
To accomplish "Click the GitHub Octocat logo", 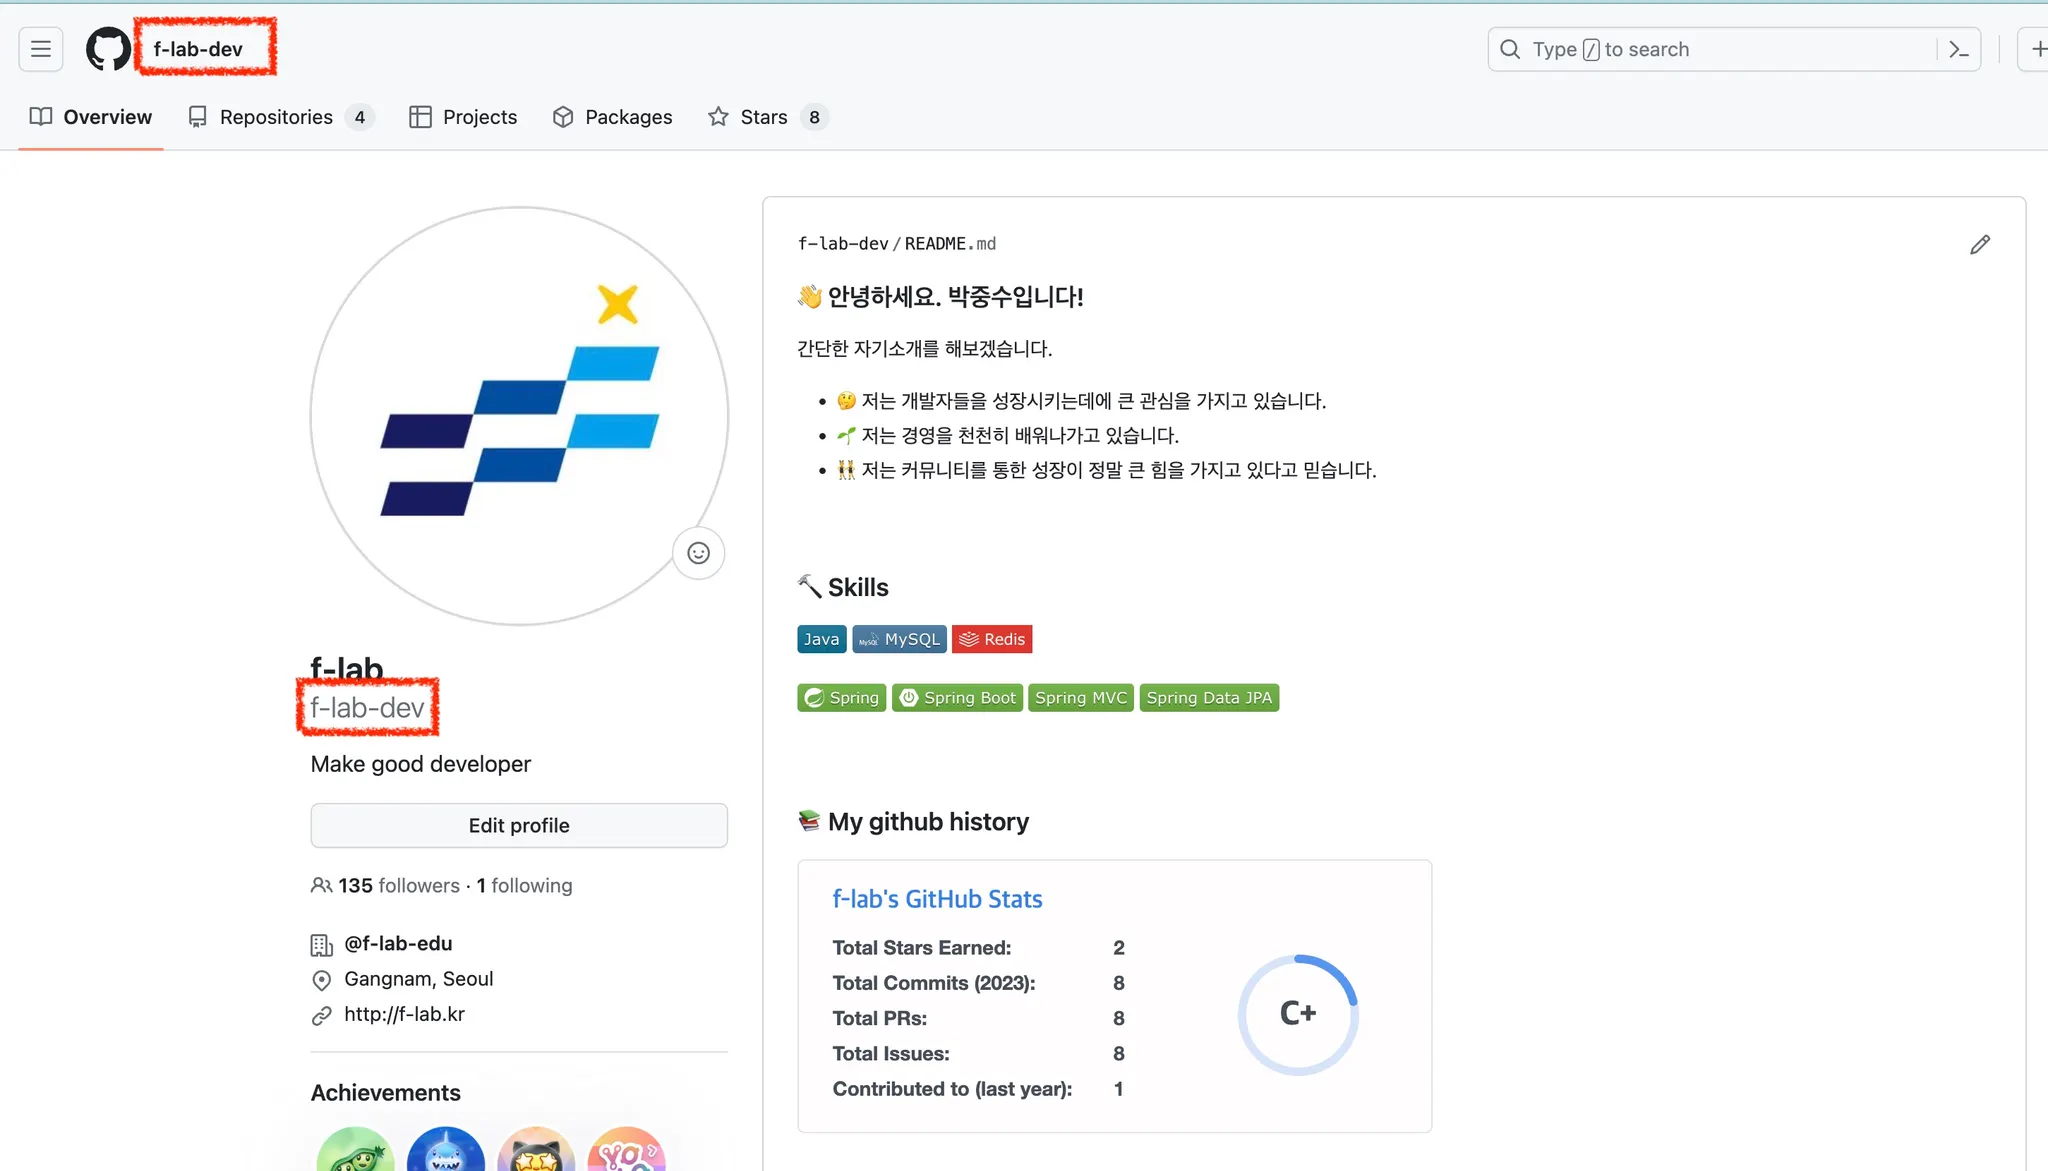I will point(108,49).
